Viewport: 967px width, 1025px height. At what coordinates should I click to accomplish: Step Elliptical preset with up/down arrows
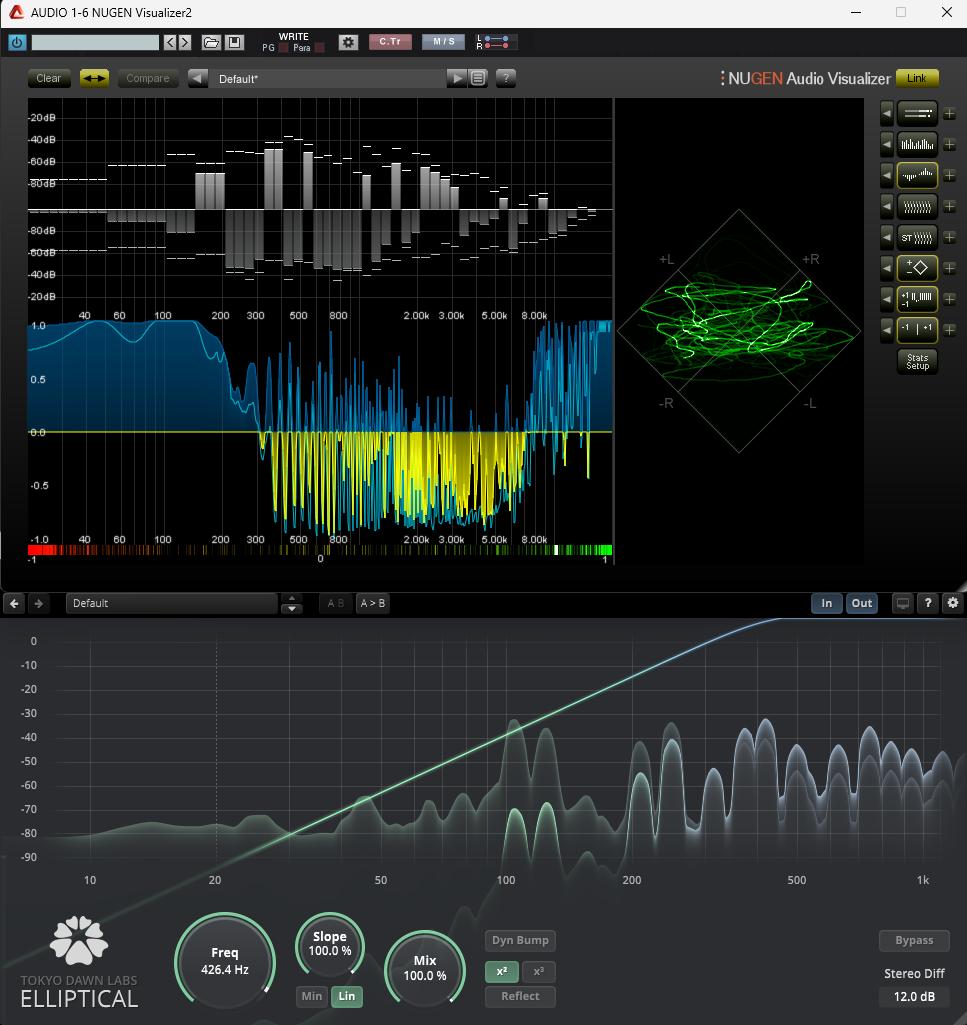292,603
